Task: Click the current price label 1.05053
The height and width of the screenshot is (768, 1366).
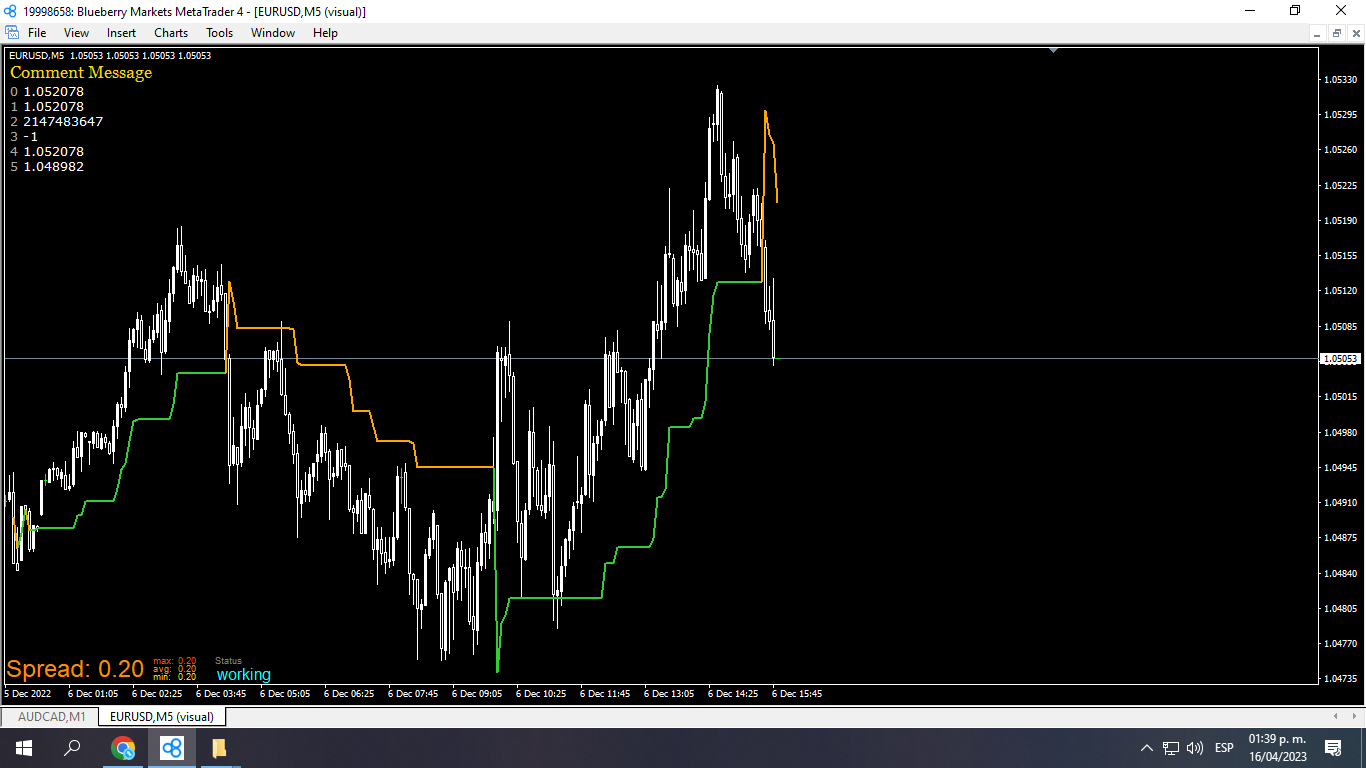Action: pyautogui.click(x=1340, y=358)
